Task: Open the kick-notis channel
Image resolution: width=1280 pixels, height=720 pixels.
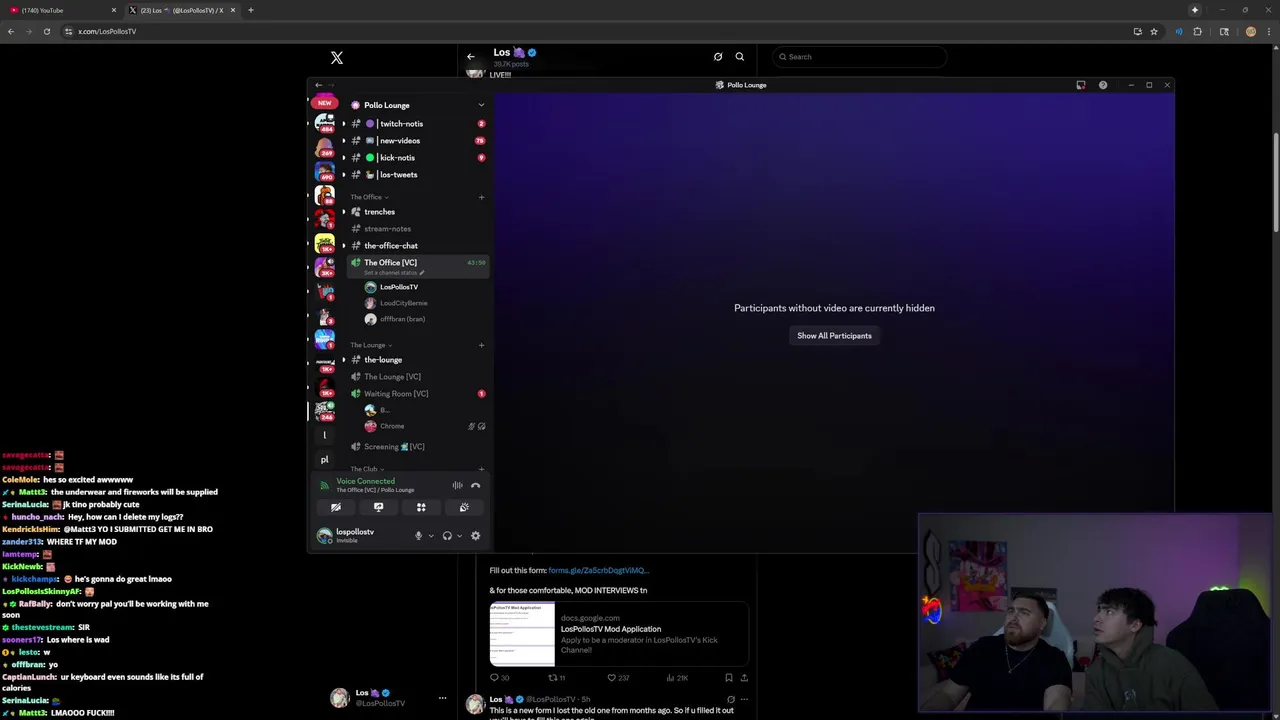Action: click(x=417, y=158)
